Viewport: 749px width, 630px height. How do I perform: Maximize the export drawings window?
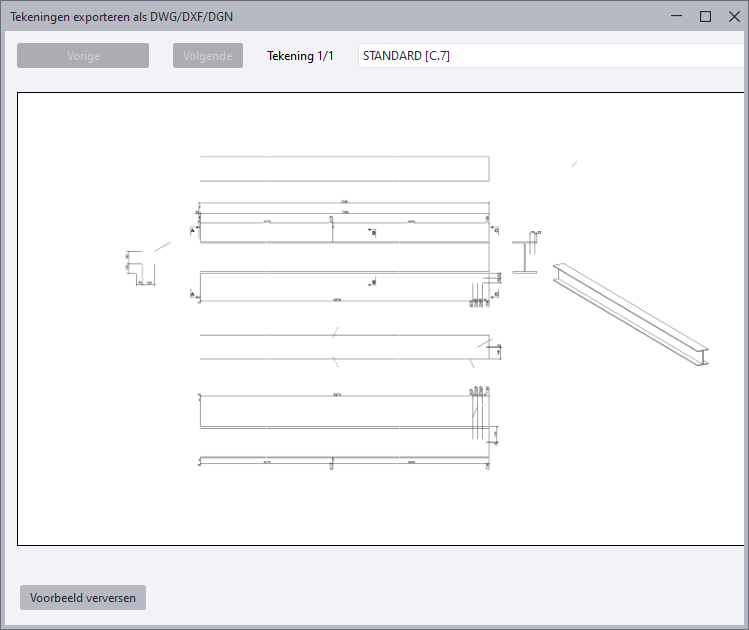coord(705,17)
